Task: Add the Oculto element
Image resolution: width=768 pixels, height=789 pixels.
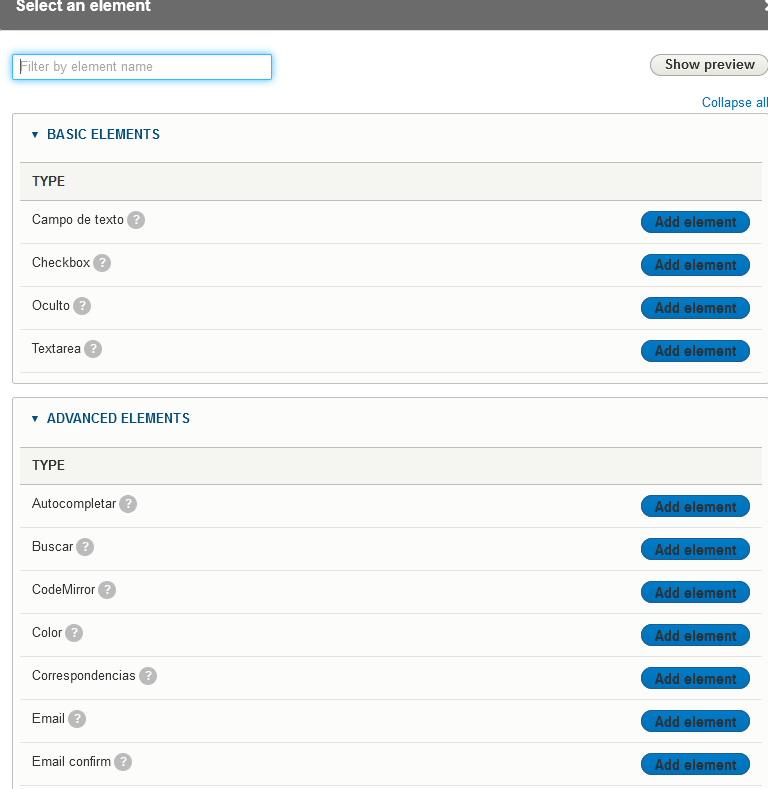Action: 695,308
